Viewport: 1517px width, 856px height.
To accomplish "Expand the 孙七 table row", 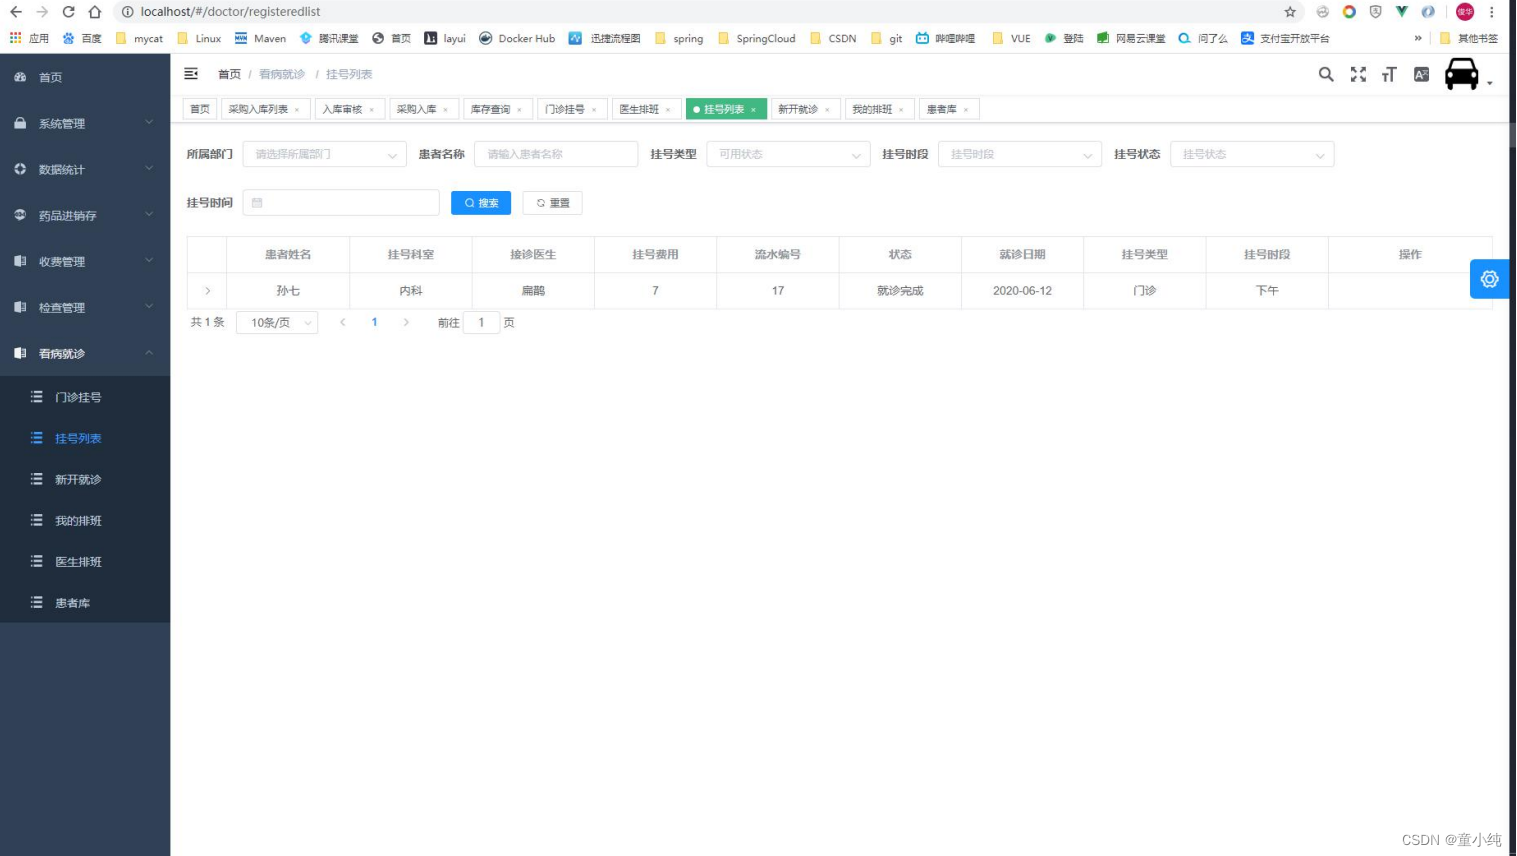I will point(207,291).
